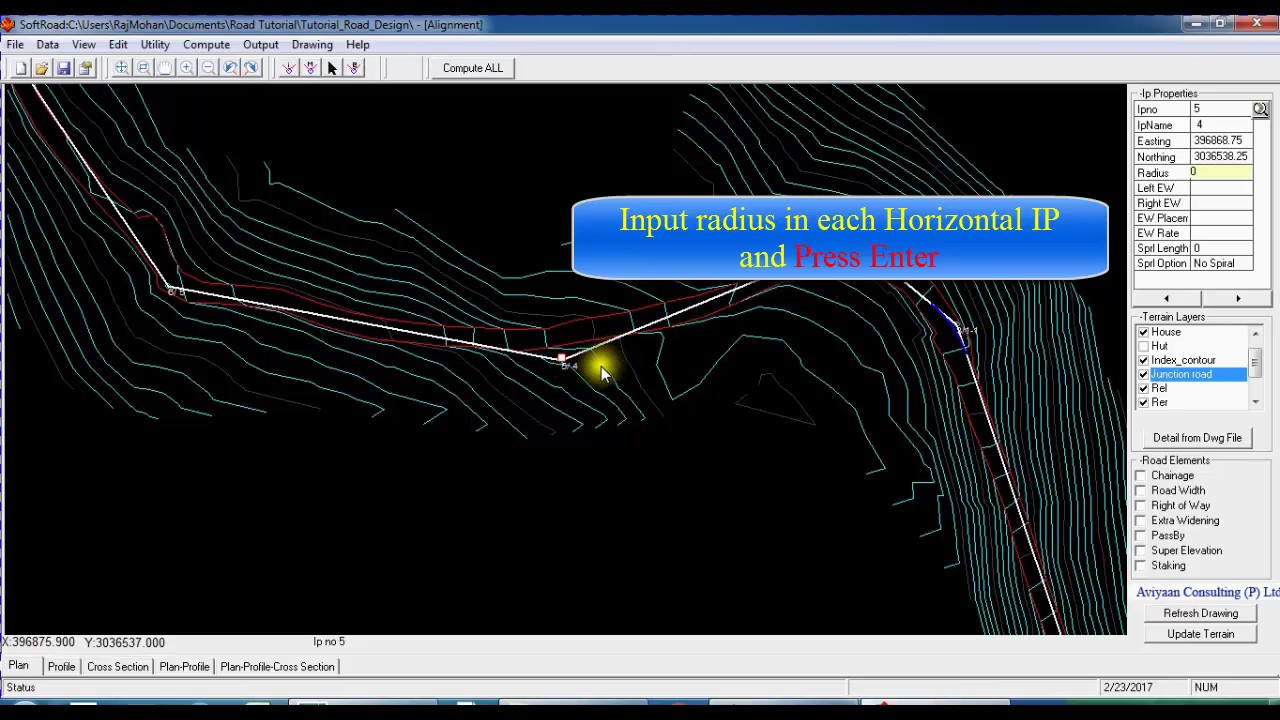Click Detail from Dwg File button
1280x720 pixels.
1197,438
